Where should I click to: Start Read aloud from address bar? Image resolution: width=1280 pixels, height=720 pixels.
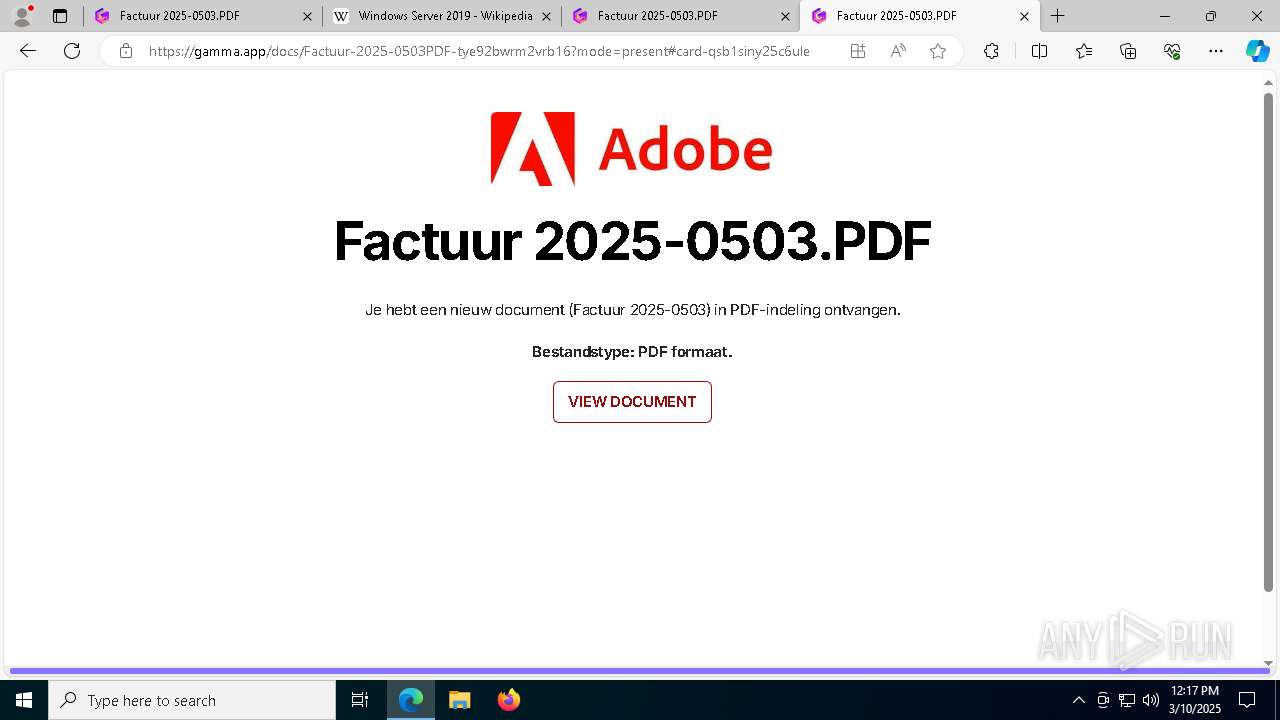[898, 51]
